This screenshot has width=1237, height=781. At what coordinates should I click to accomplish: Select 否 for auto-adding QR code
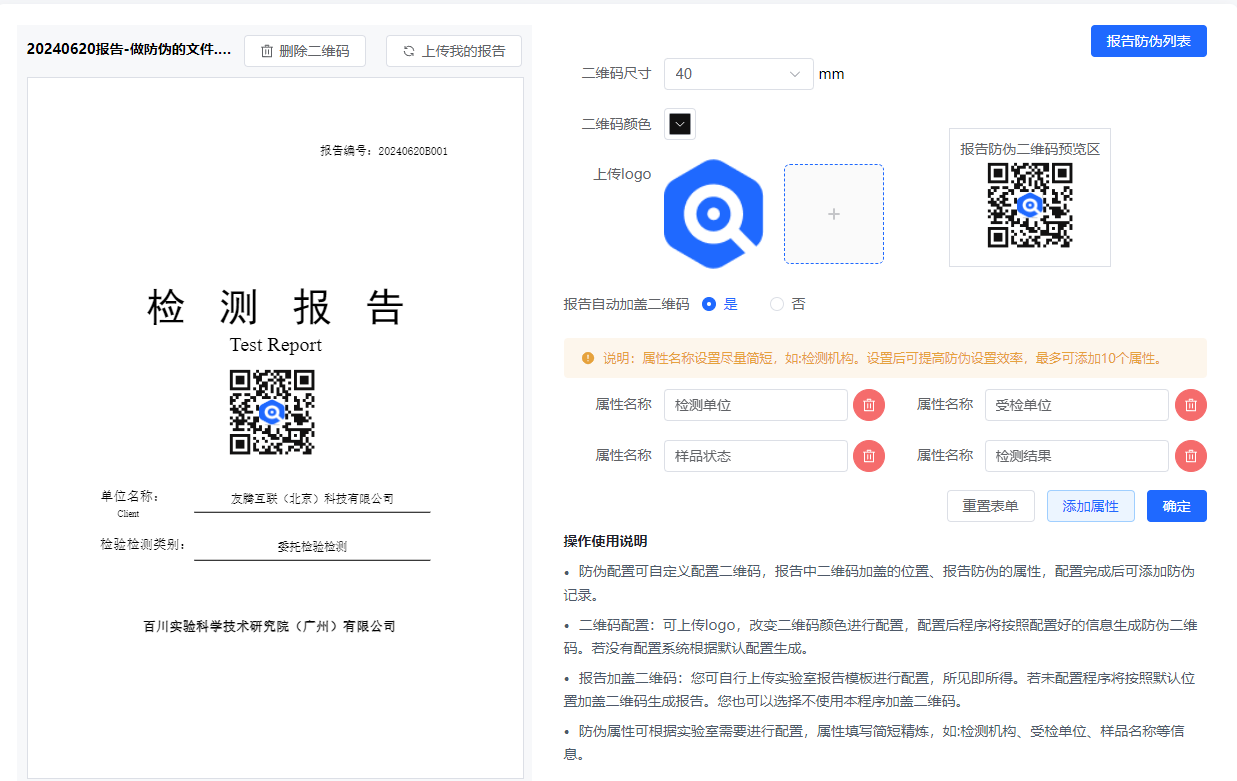787,304
